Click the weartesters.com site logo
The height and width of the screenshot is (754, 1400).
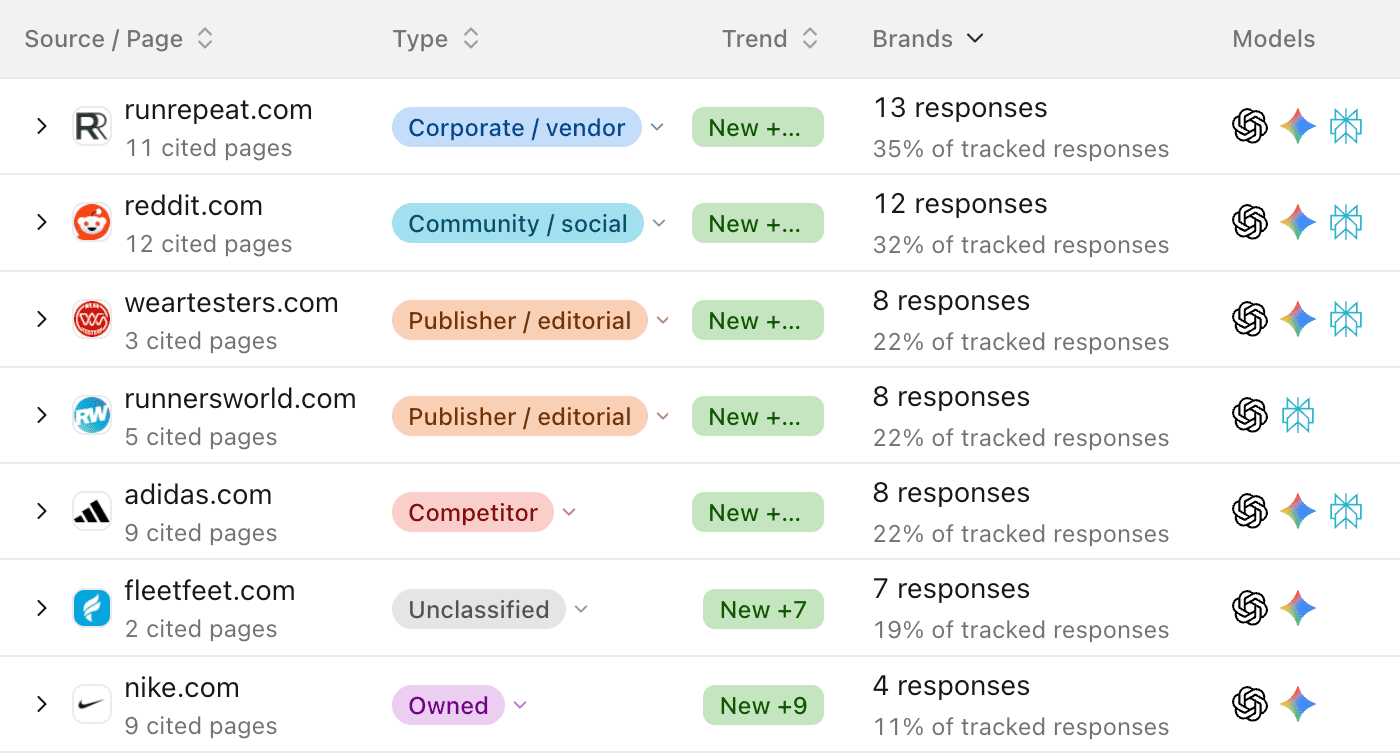[92, 319]
